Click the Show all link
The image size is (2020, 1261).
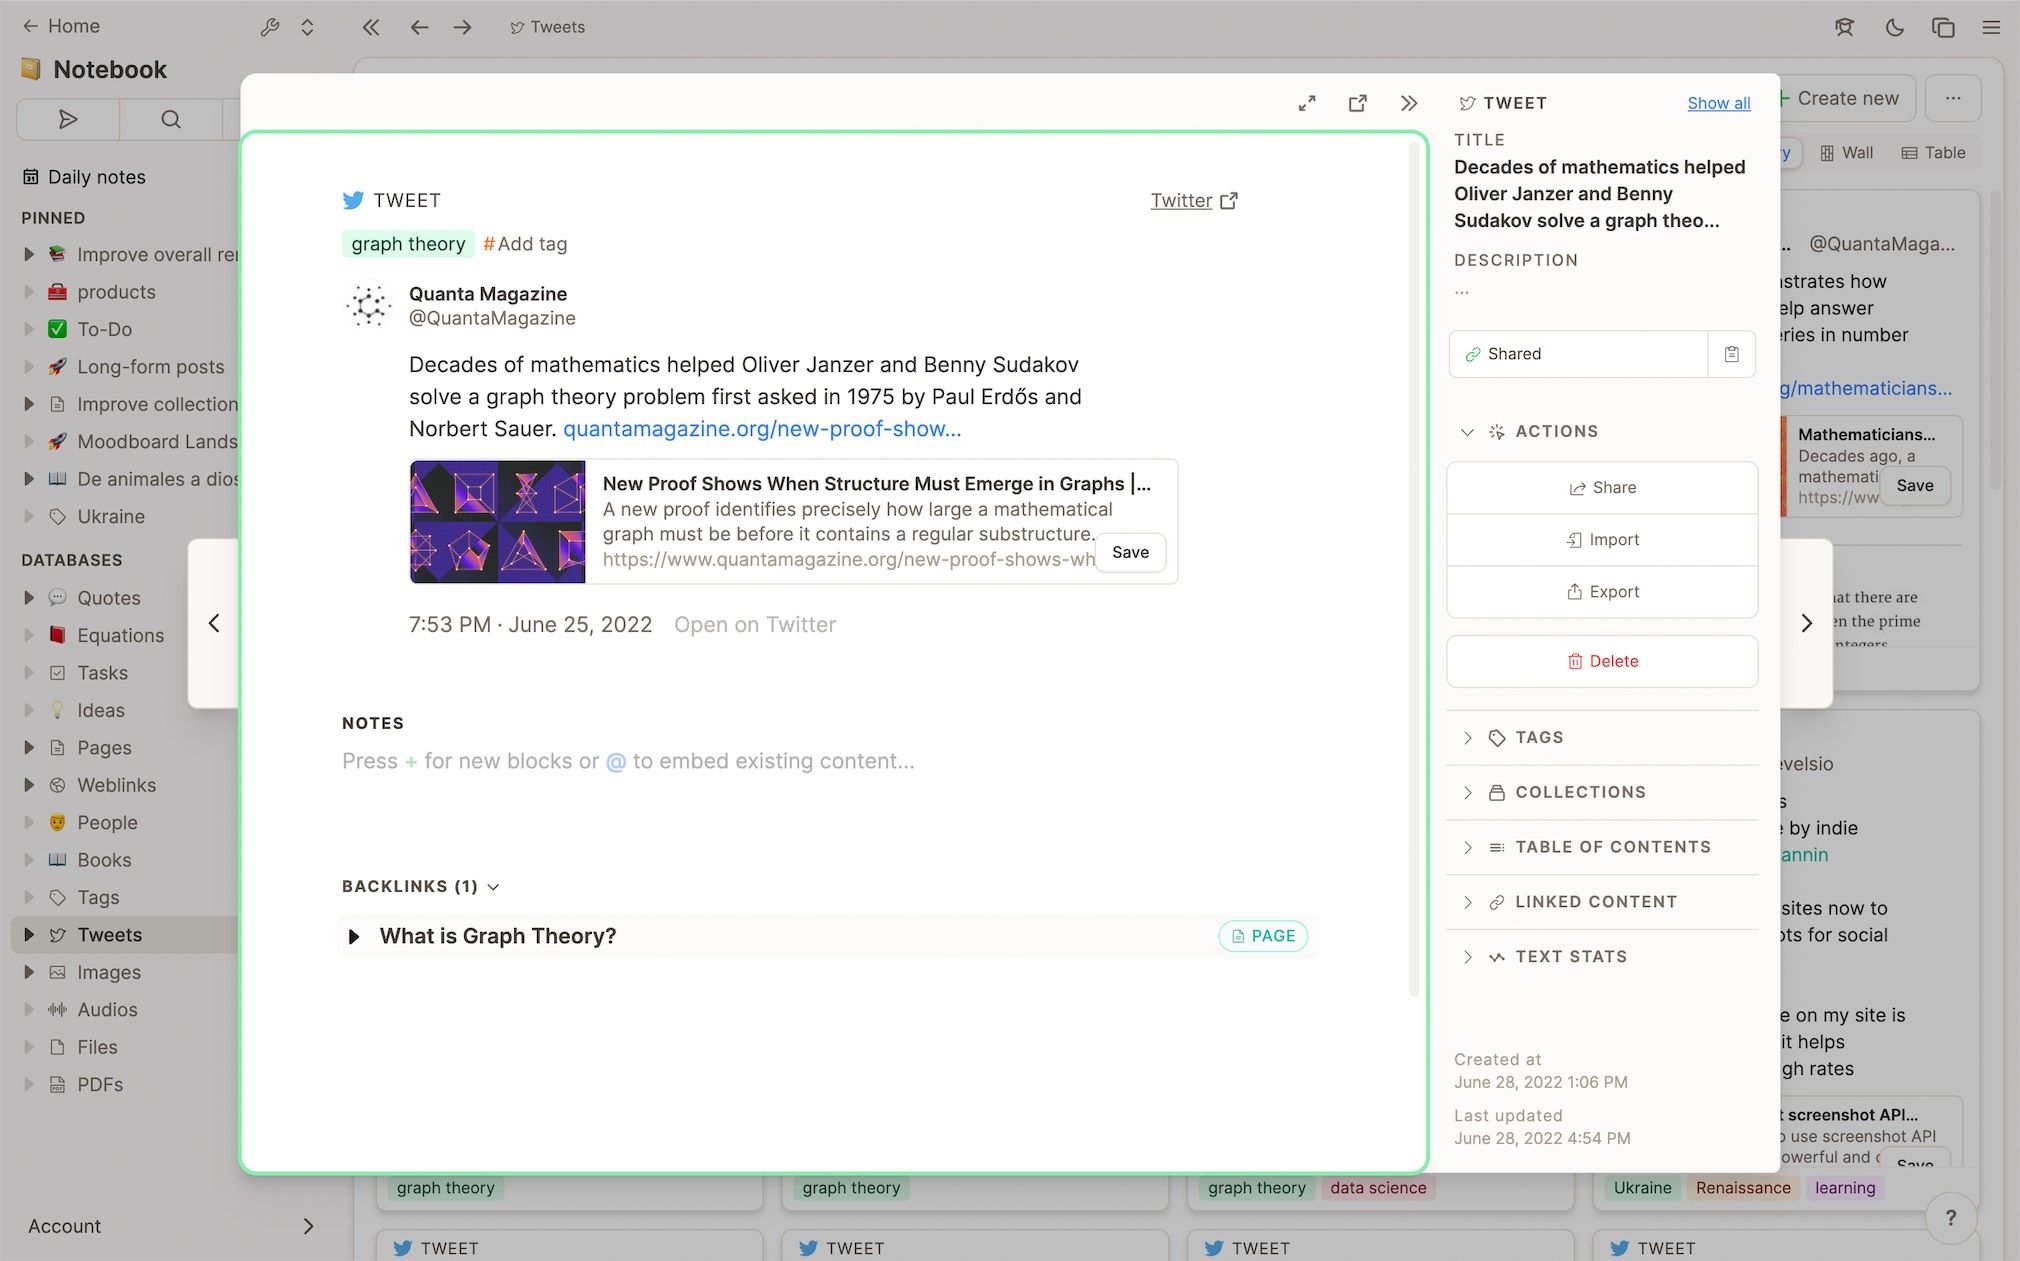(x=1718, y=103)
